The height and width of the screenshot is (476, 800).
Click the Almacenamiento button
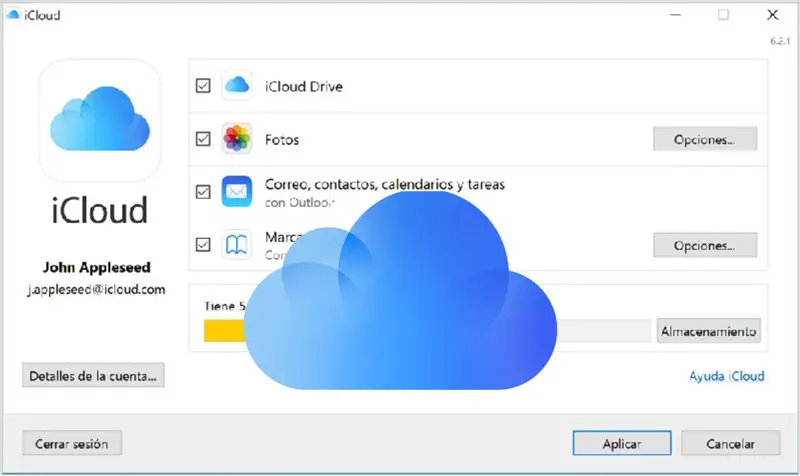tap(708, 331)
